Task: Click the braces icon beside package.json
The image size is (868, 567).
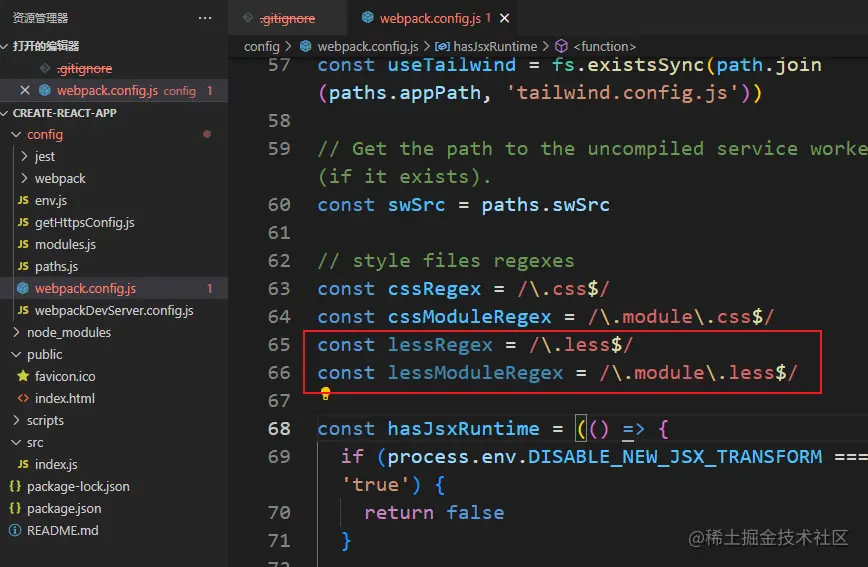Action: (x=15, y=508)
